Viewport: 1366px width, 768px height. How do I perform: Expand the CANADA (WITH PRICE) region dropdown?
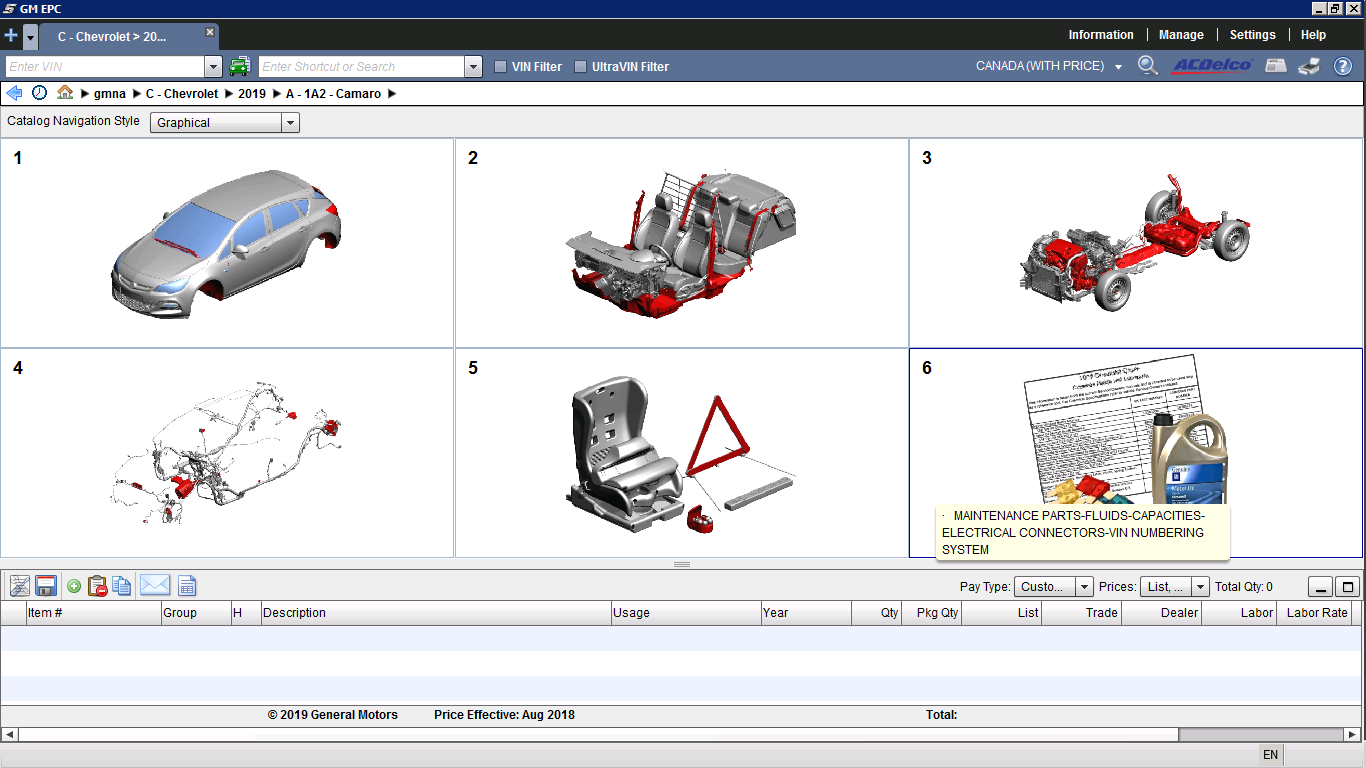tap(1118, 67)
